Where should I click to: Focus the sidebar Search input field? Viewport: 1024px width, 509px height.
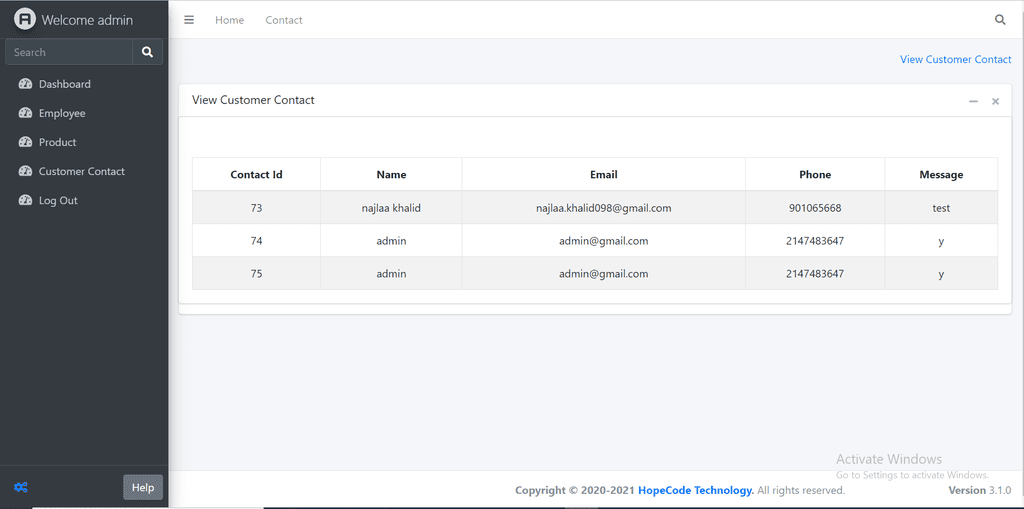[69, 52]
